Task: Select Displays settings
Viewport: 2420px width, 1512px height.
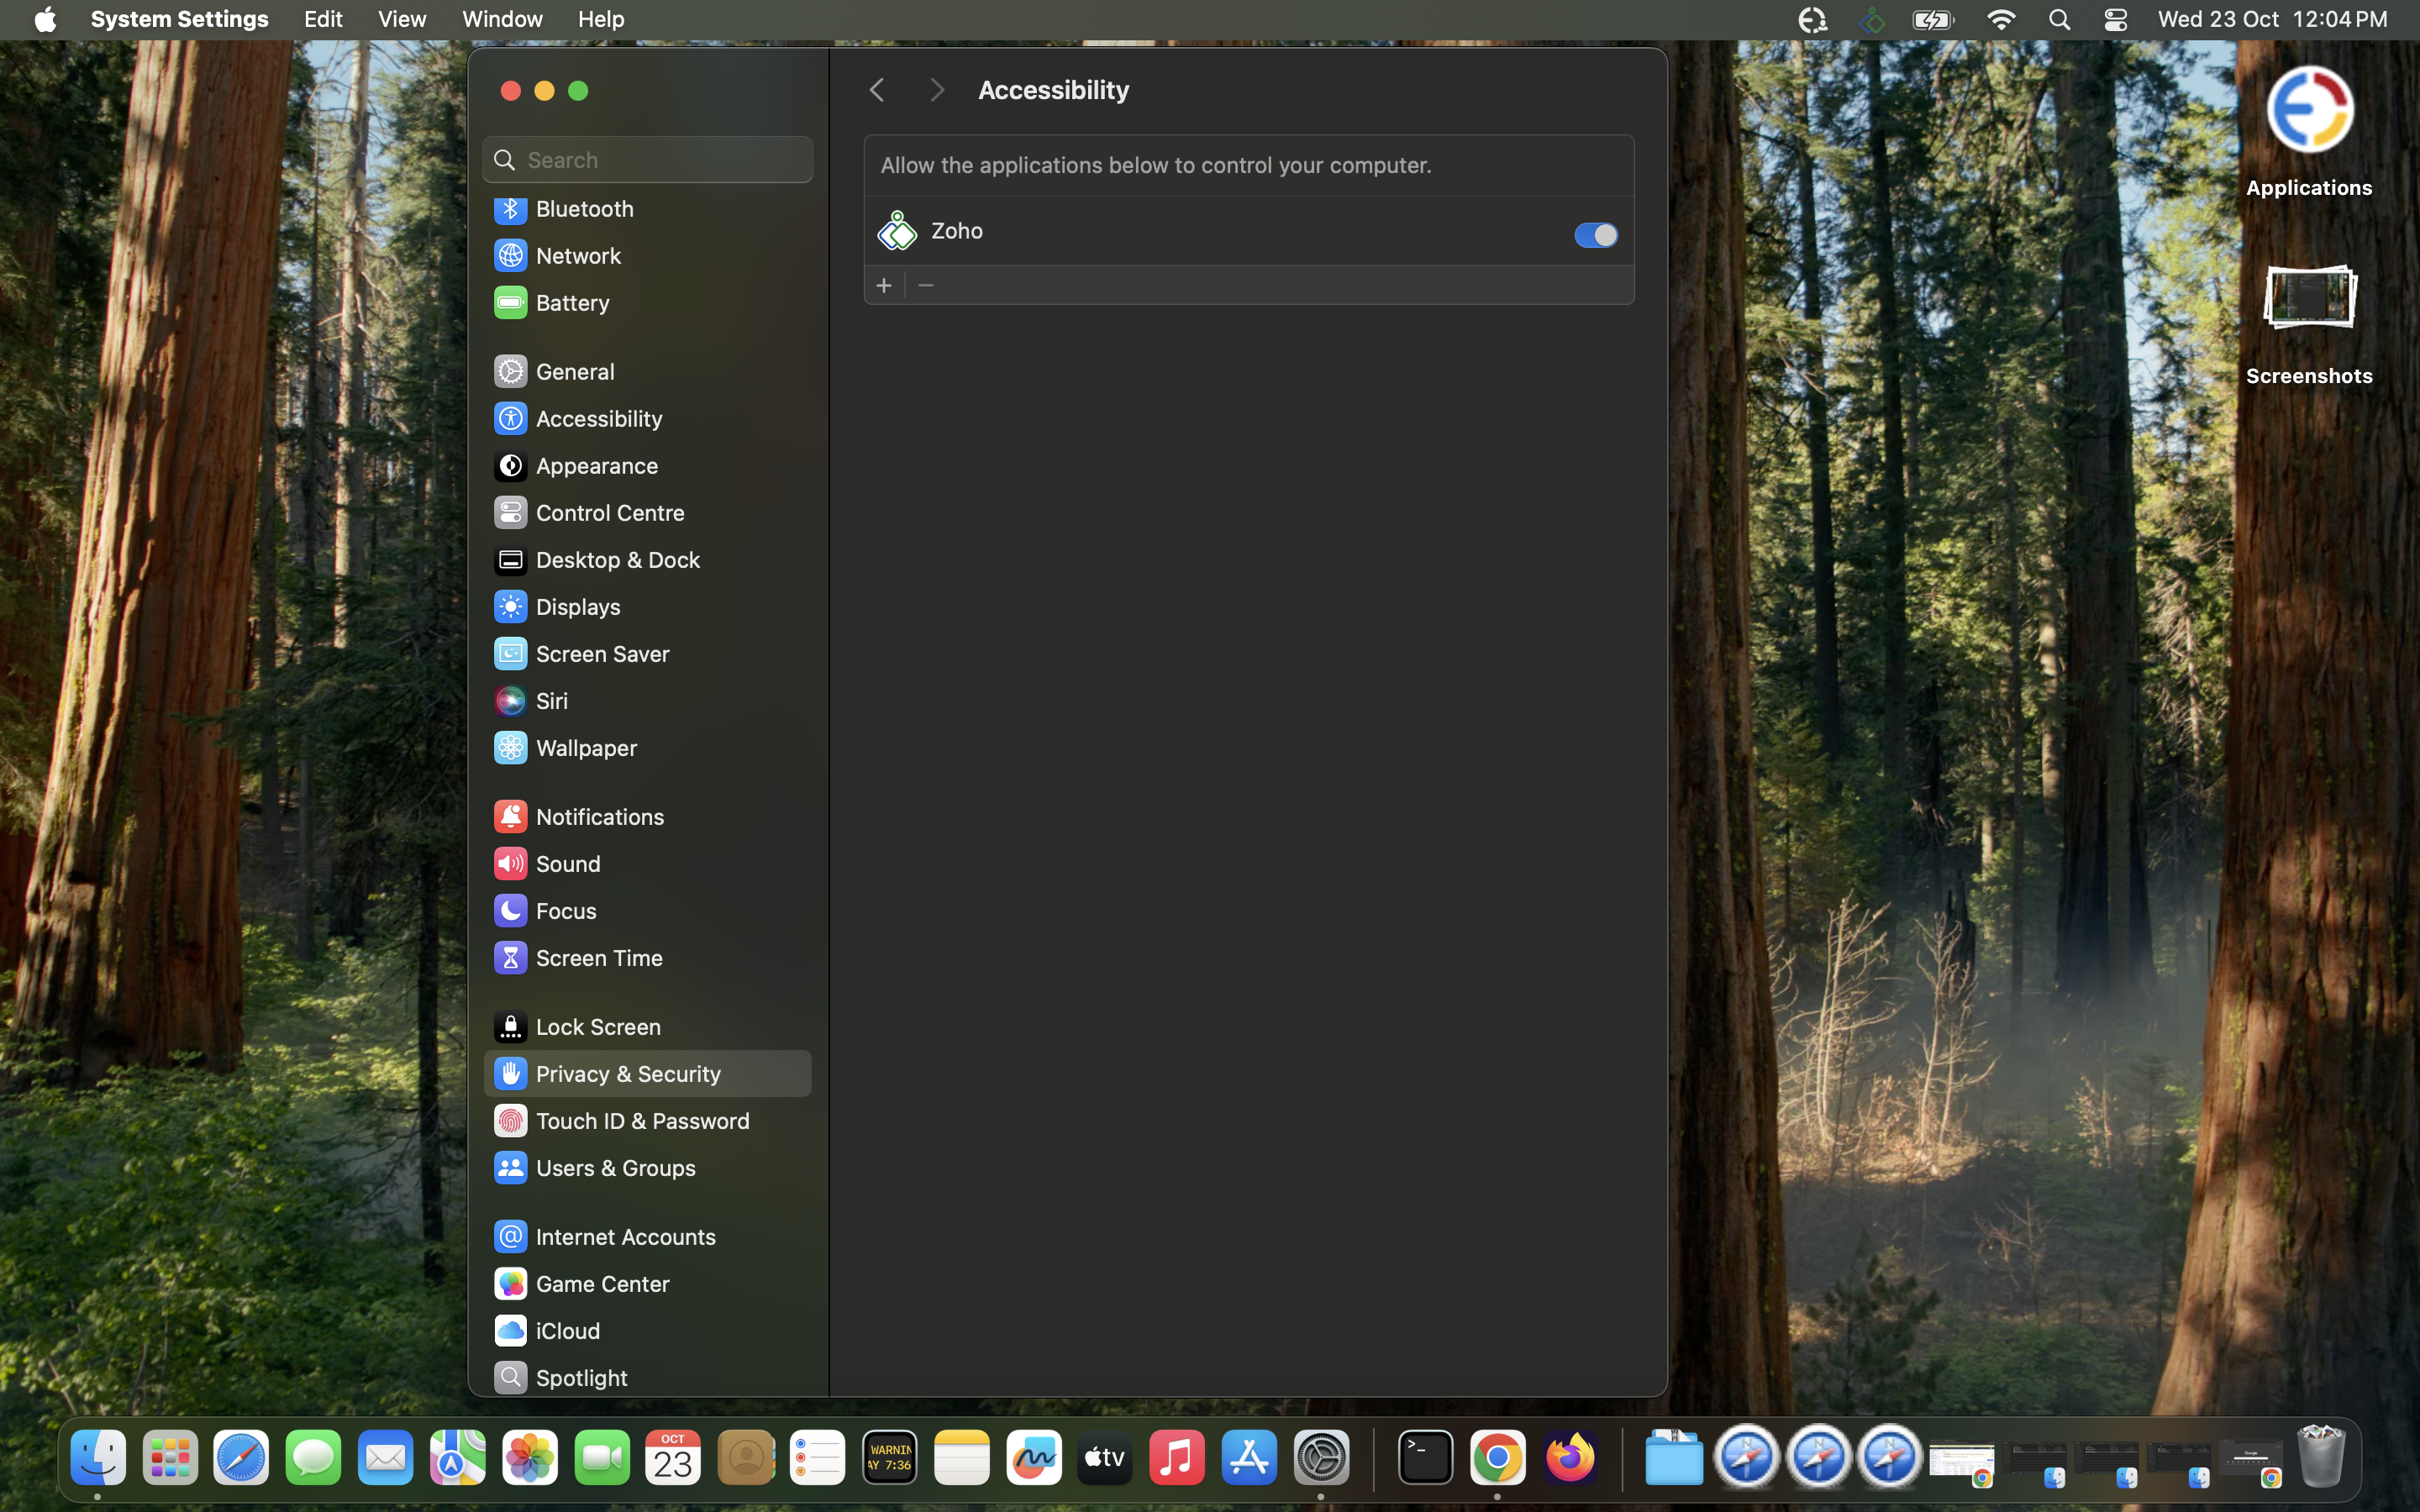Action: click(x=577, y=606)
